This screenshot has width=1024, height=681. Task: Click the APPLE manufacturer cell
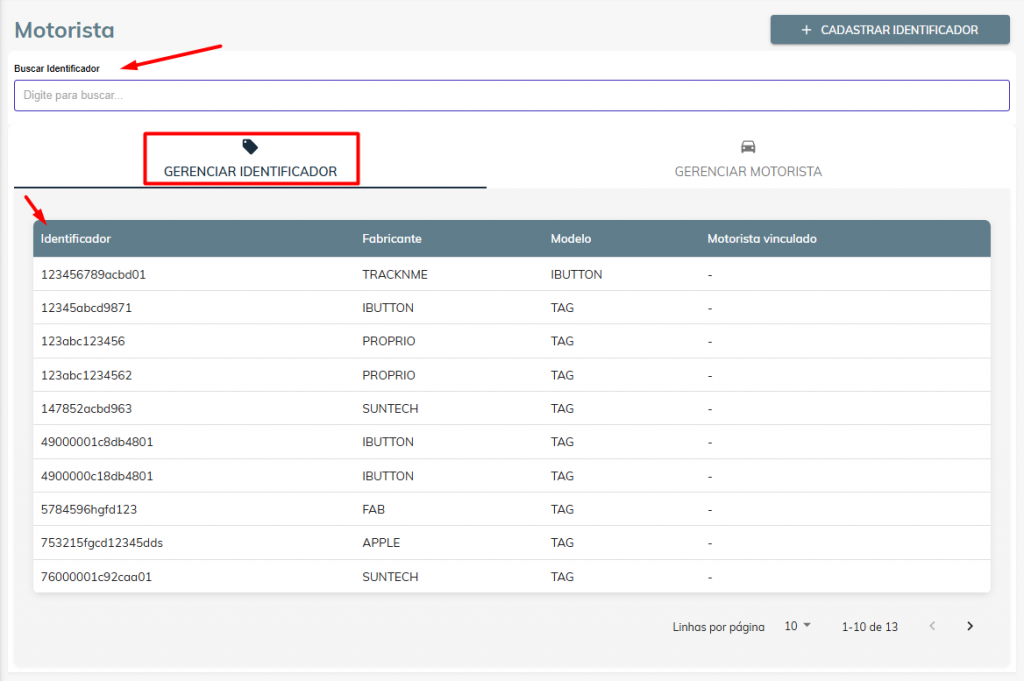(x=381, y=543)
